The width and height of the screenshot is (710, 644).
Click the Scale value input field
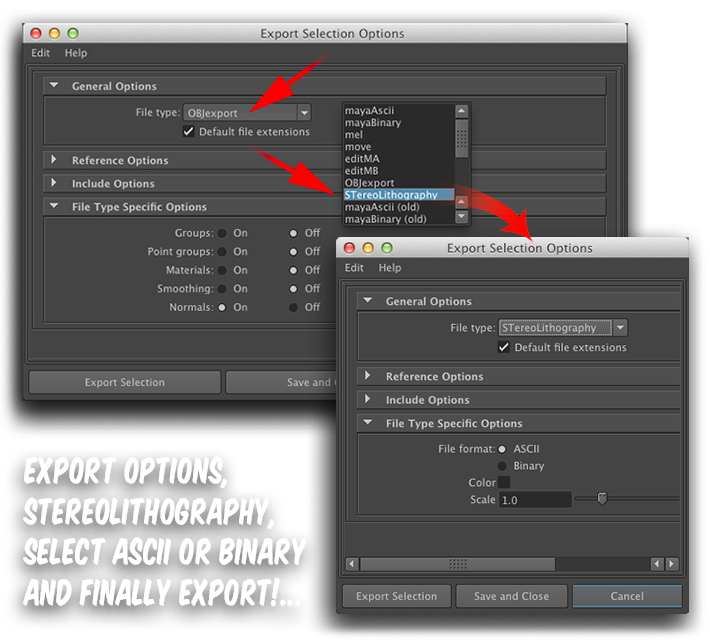pos(535,499)
